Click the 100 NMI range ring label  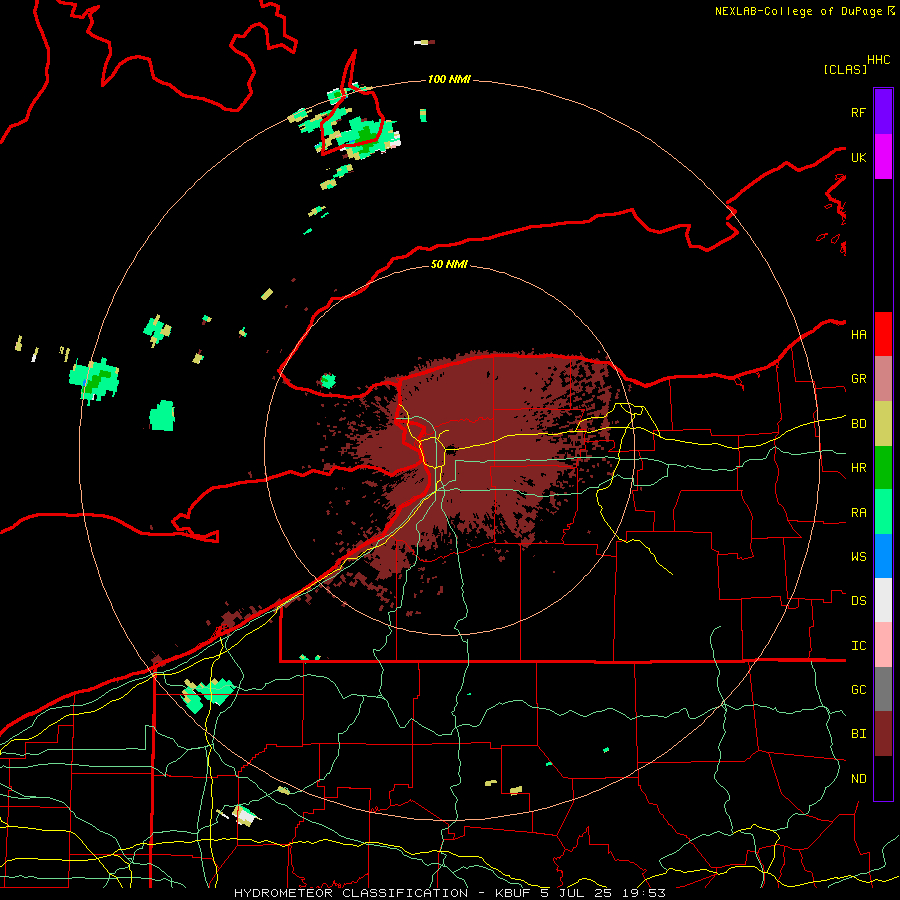[x=449, y=79]
